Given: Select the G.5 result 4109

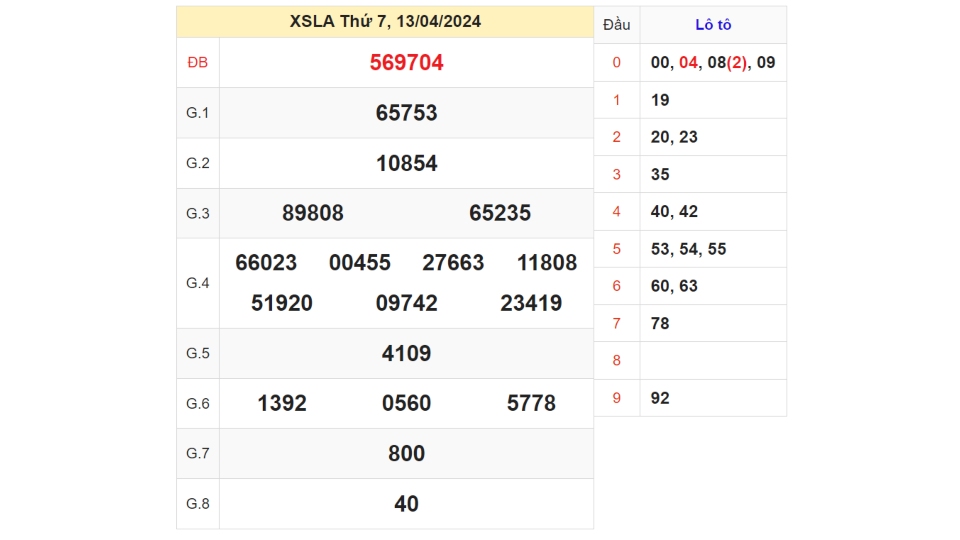Looking at the screenshot, I should pyautogui.click(x=407, y=353).
